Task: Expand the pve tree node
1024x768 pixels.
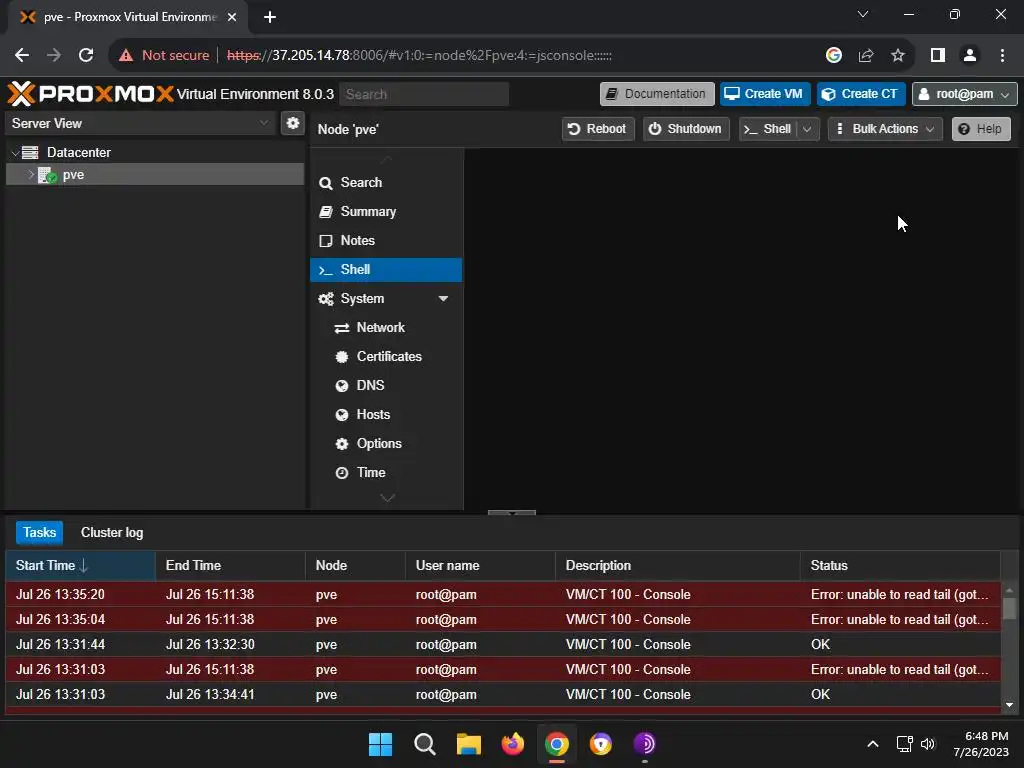Action: [30, 174]
